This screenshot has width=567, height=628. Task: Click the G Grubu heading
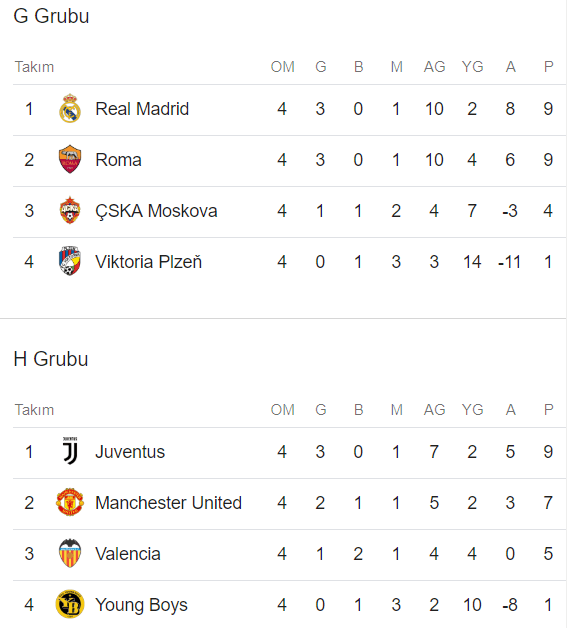pyautogui.click(x=51, y=16)
